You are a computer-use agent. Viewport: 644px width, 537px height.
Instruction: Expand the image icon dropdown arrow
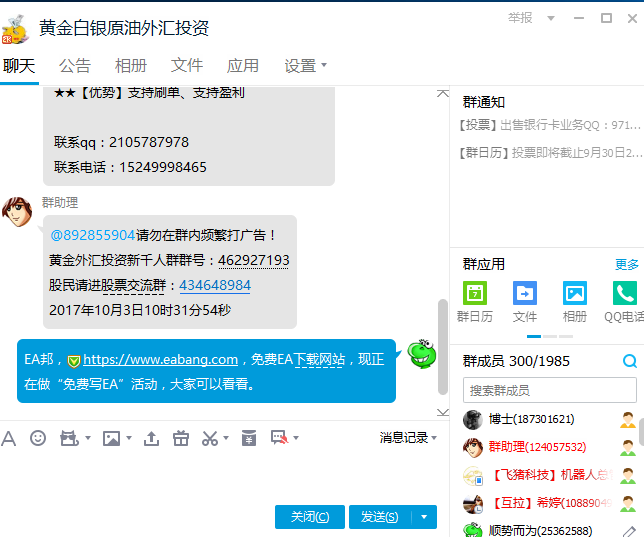(x=129, y=438)
